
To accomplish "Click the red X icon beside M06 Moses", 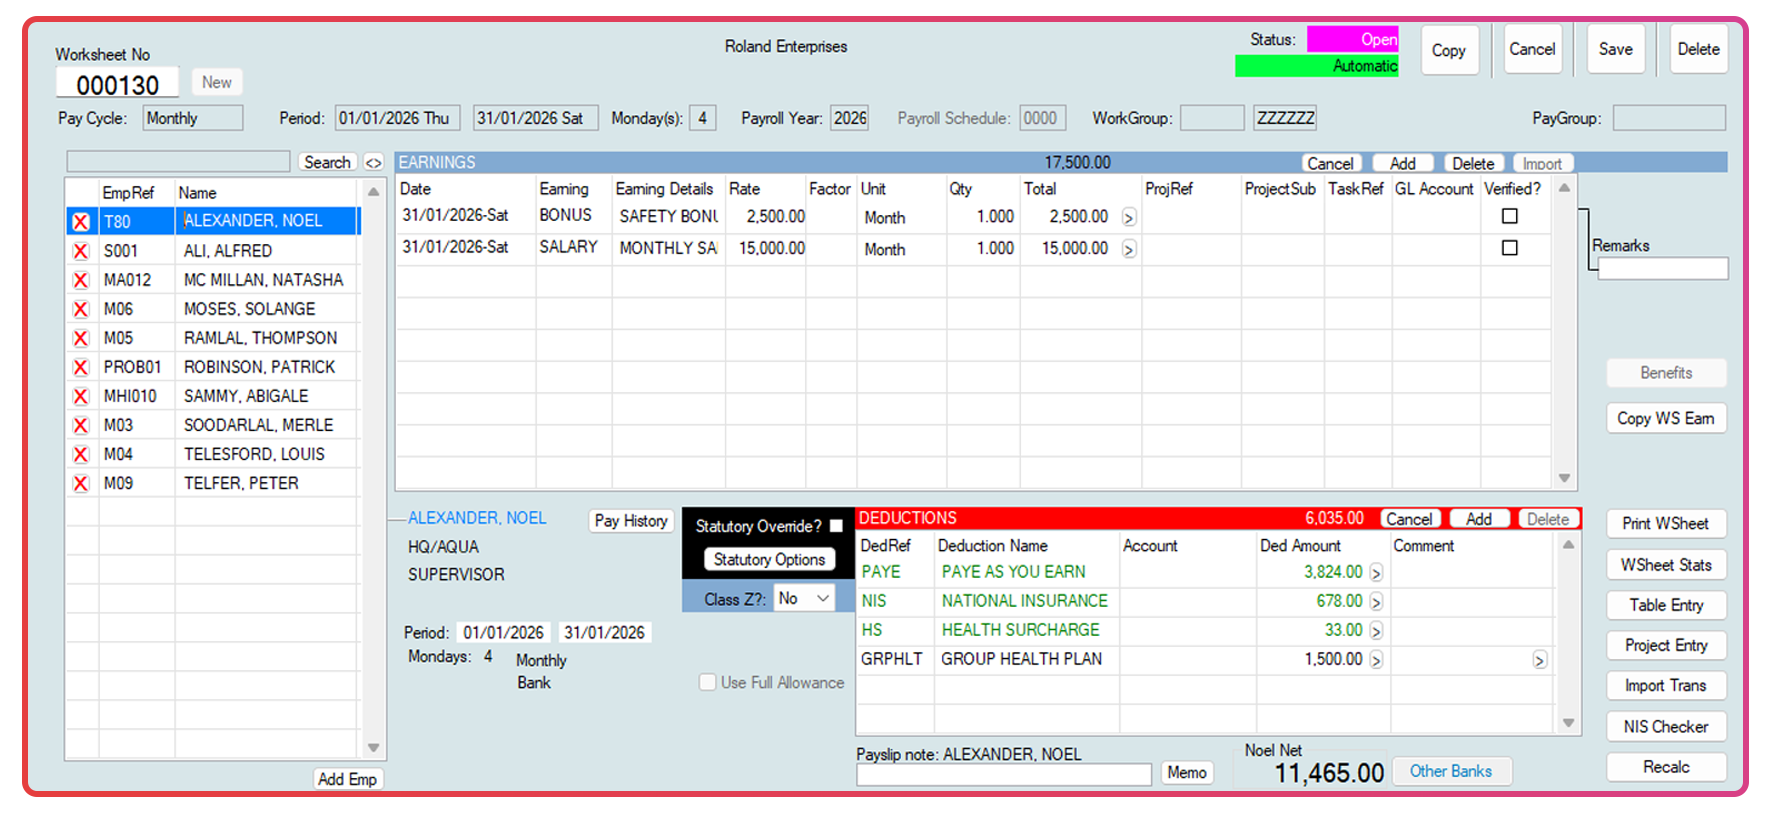I will point(81,309).
